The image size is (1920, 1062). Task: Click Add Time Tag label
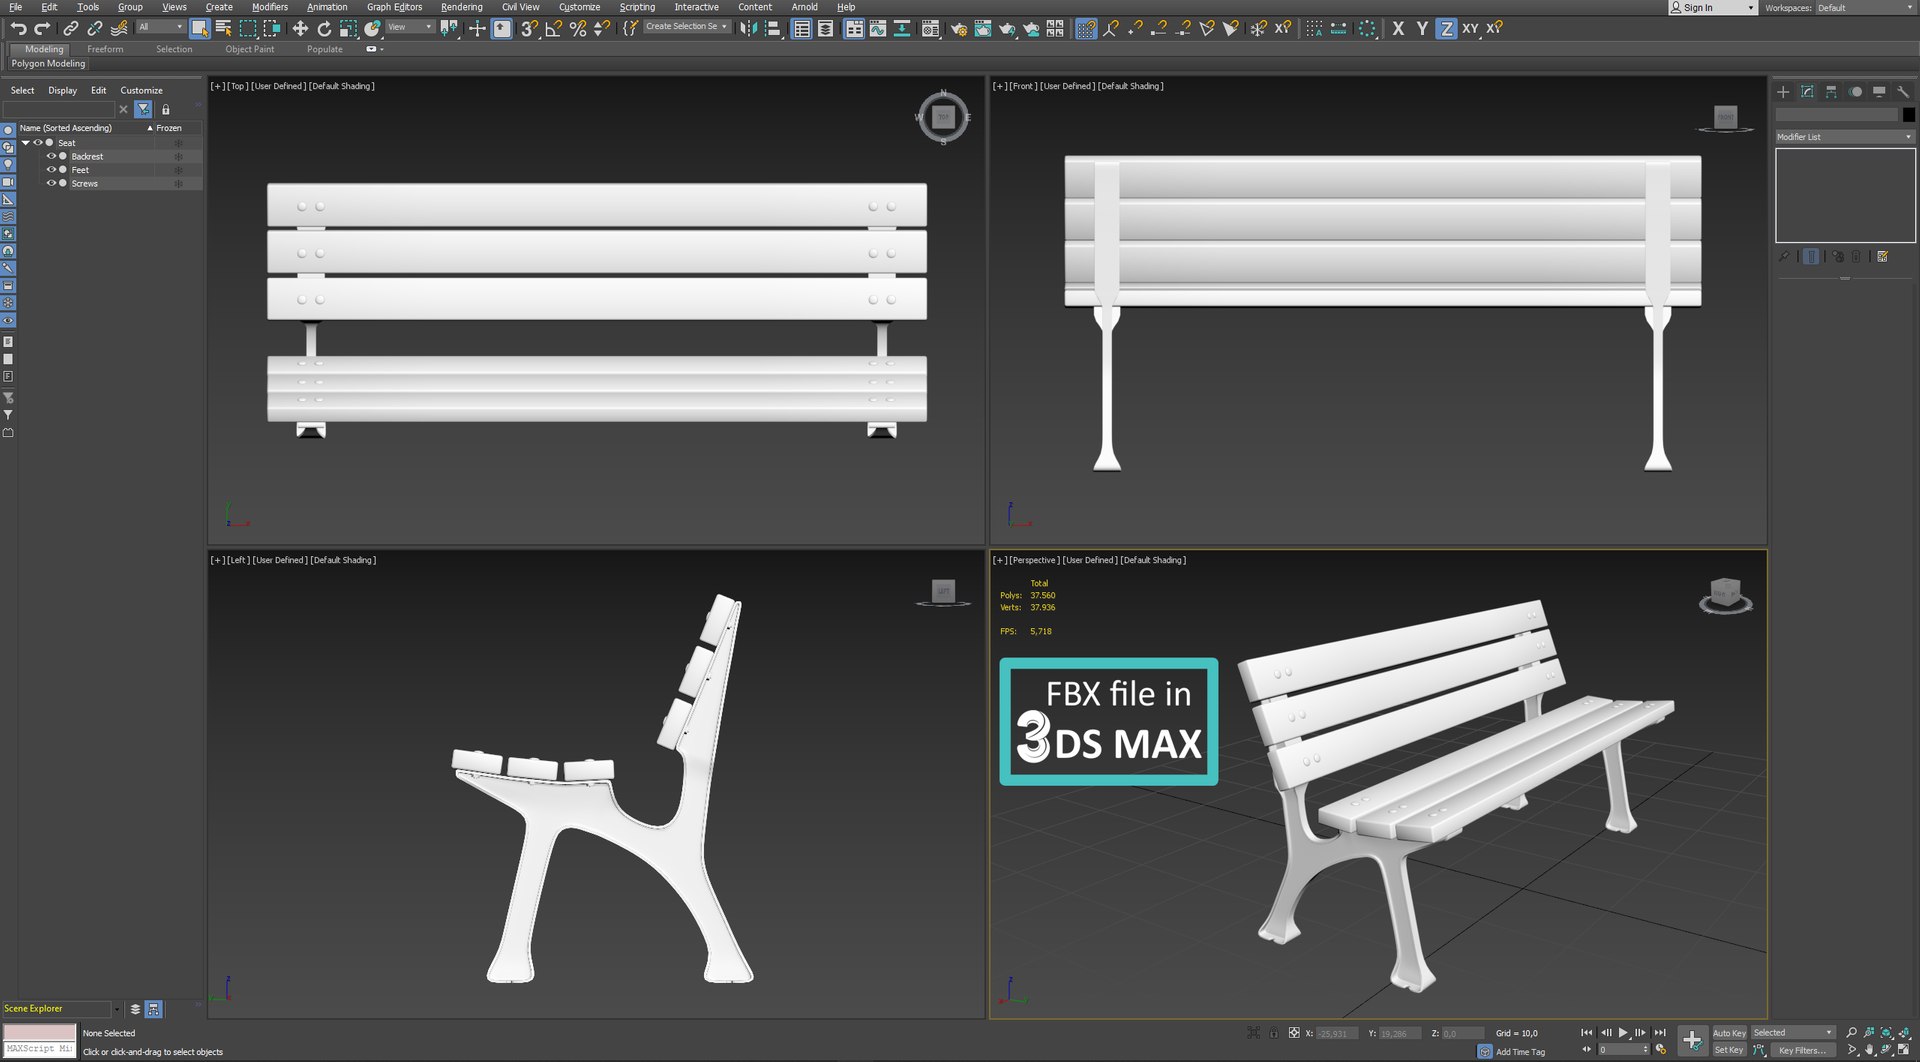[1520, 1052]
